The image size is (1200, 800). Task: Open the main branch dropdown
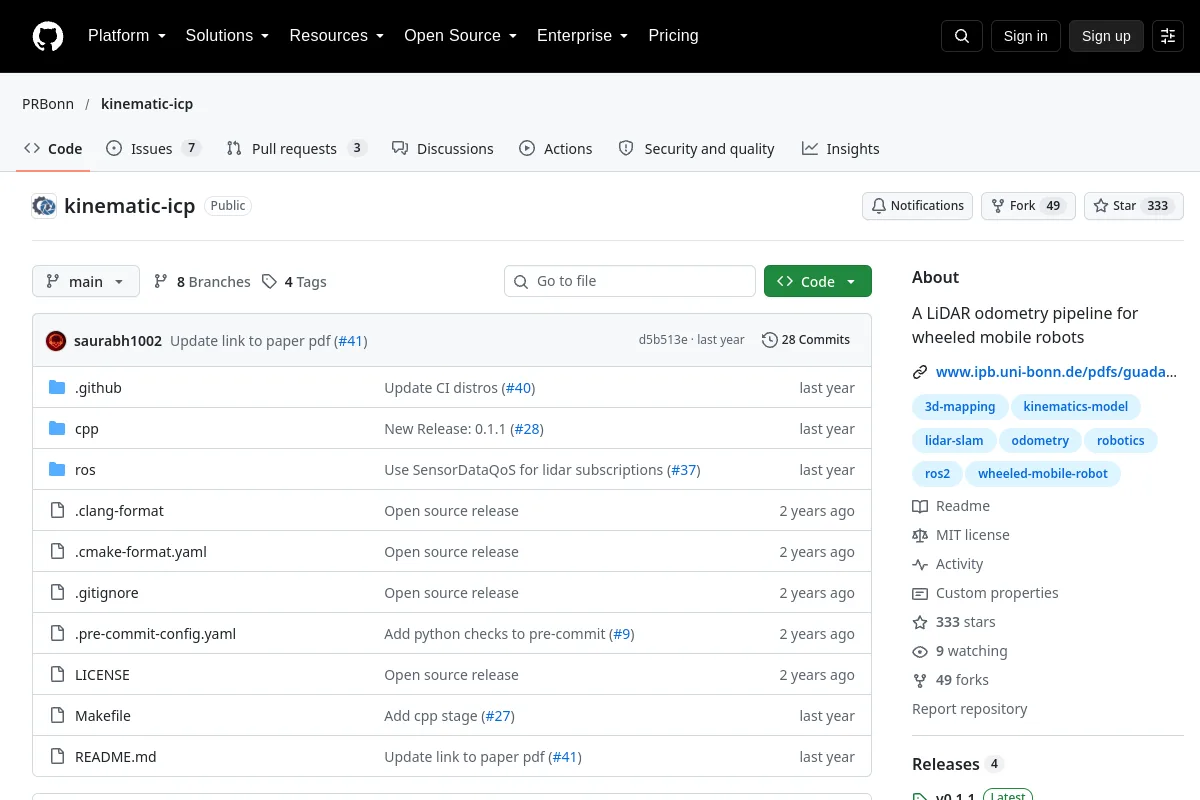pos(86,282)
